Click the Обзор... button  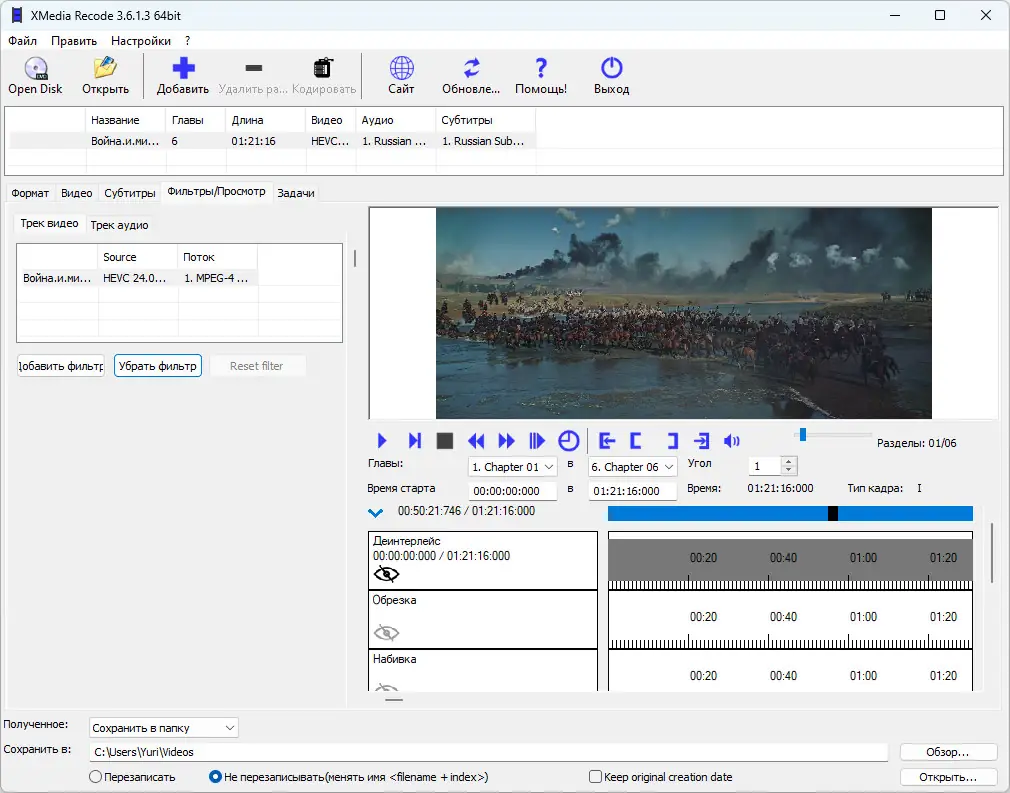tap(948, 752)
